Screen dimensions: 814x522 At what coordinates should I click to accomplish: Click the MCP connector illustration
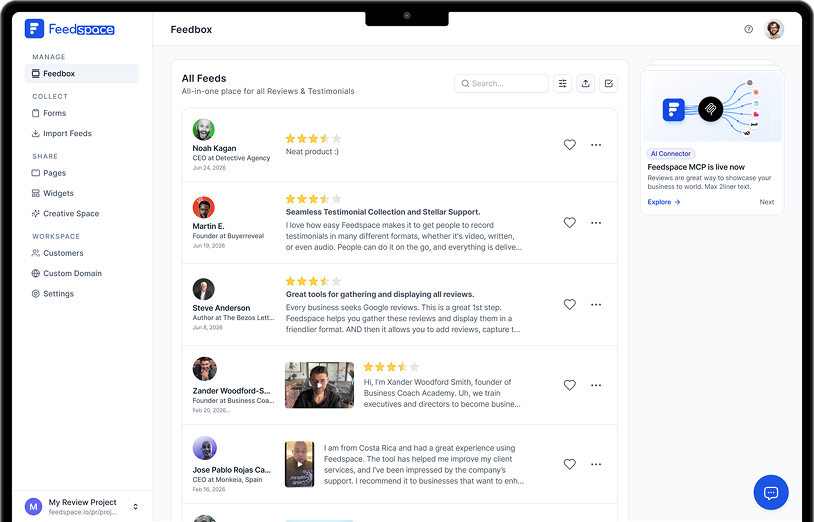tap(712, 107)
